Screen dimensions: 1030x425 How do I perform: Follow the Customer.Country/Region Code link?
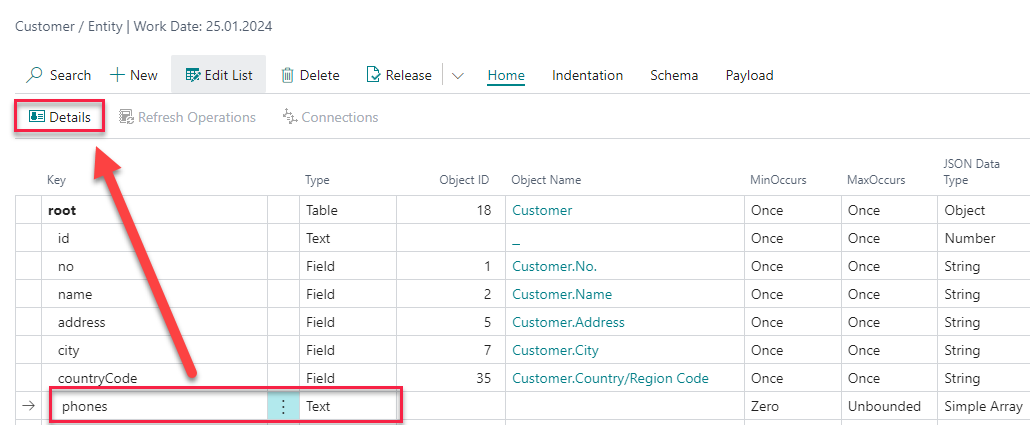[610, 378]
